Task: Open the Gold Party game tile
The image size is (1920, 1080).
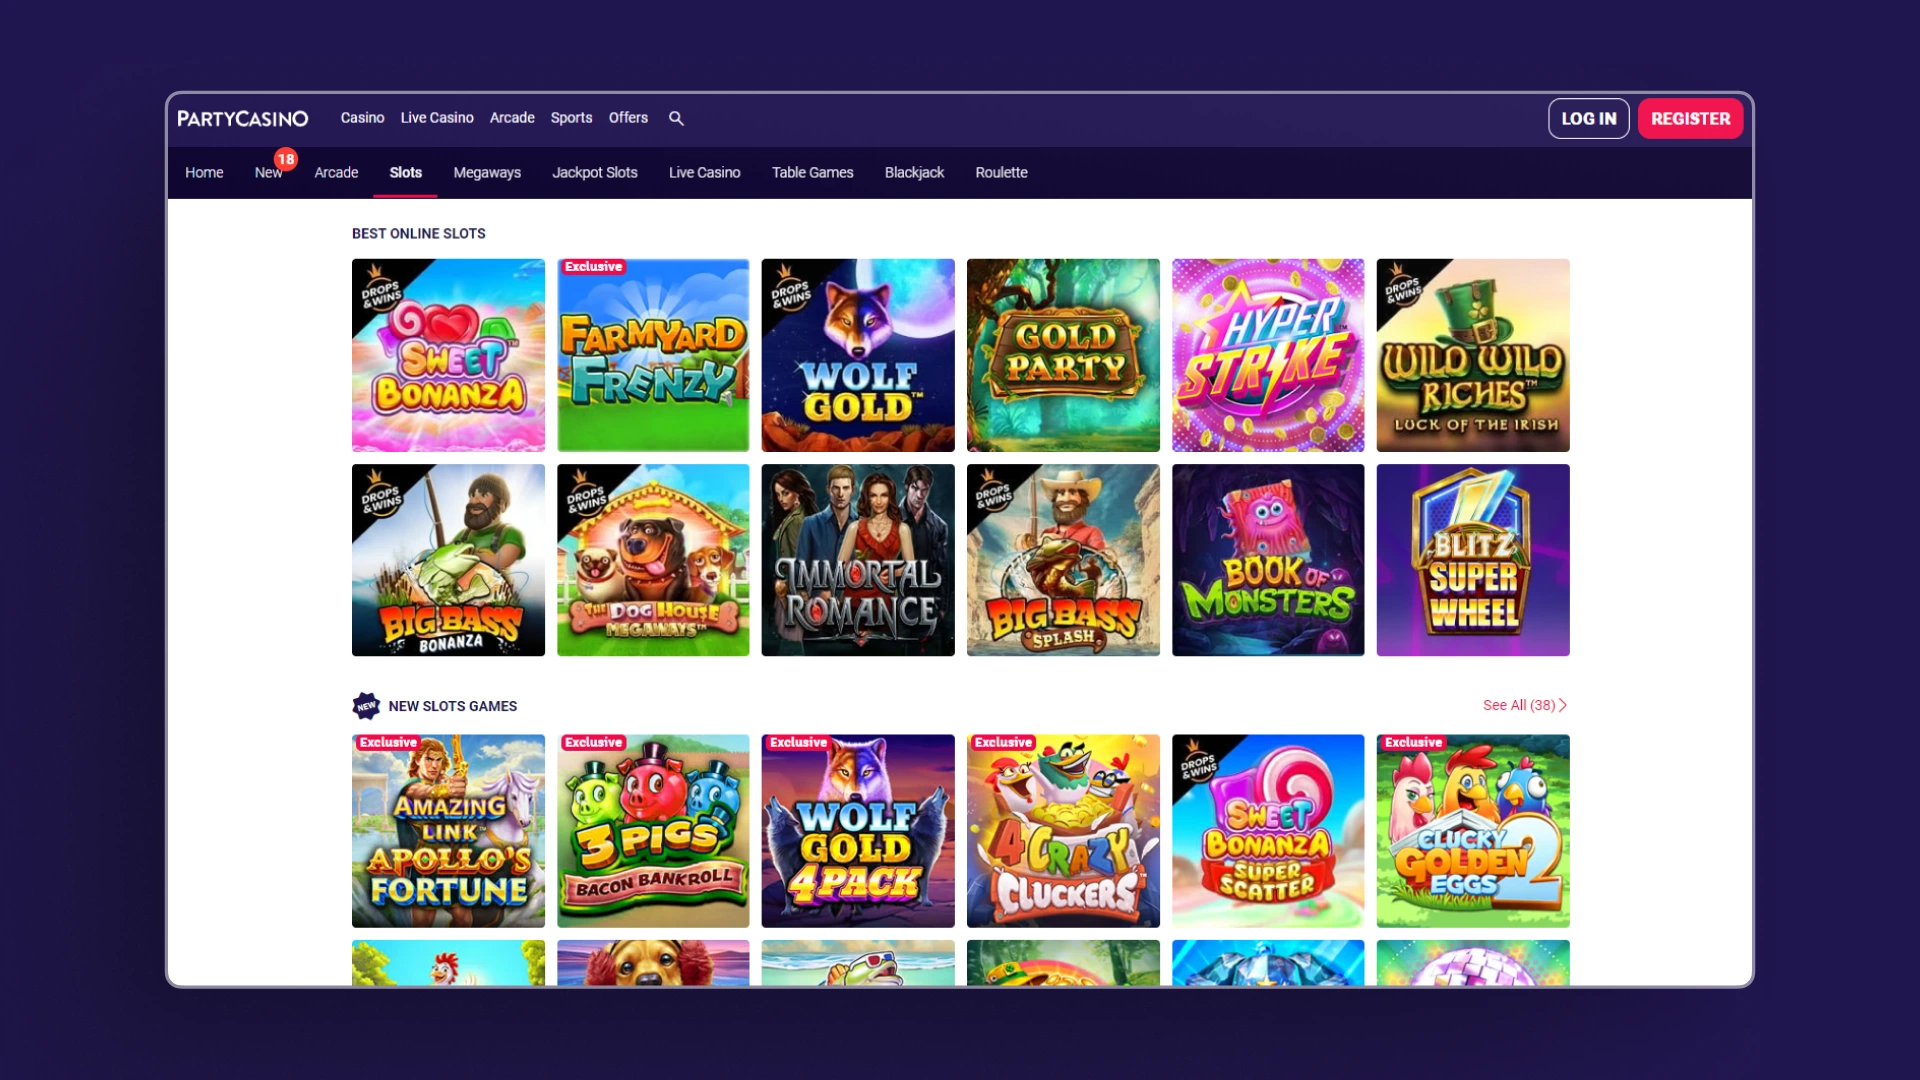Action: 1063,355
